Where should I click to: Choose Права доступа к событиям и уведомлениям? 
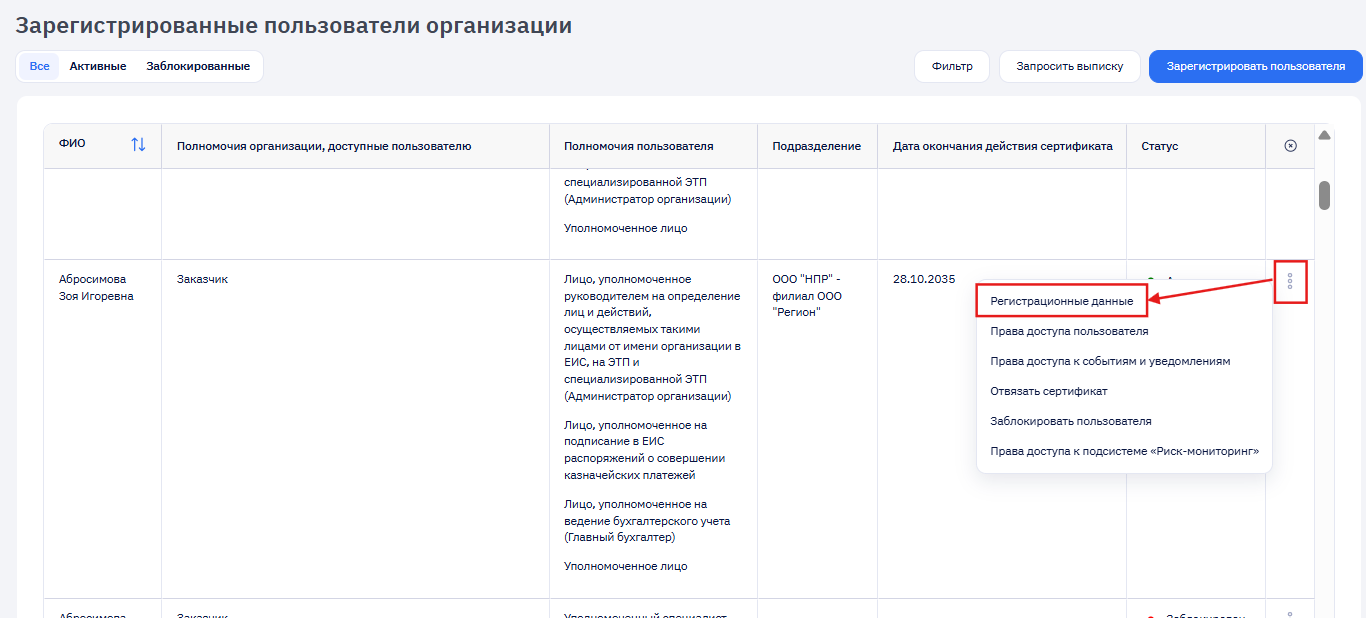click(1110, 361)
